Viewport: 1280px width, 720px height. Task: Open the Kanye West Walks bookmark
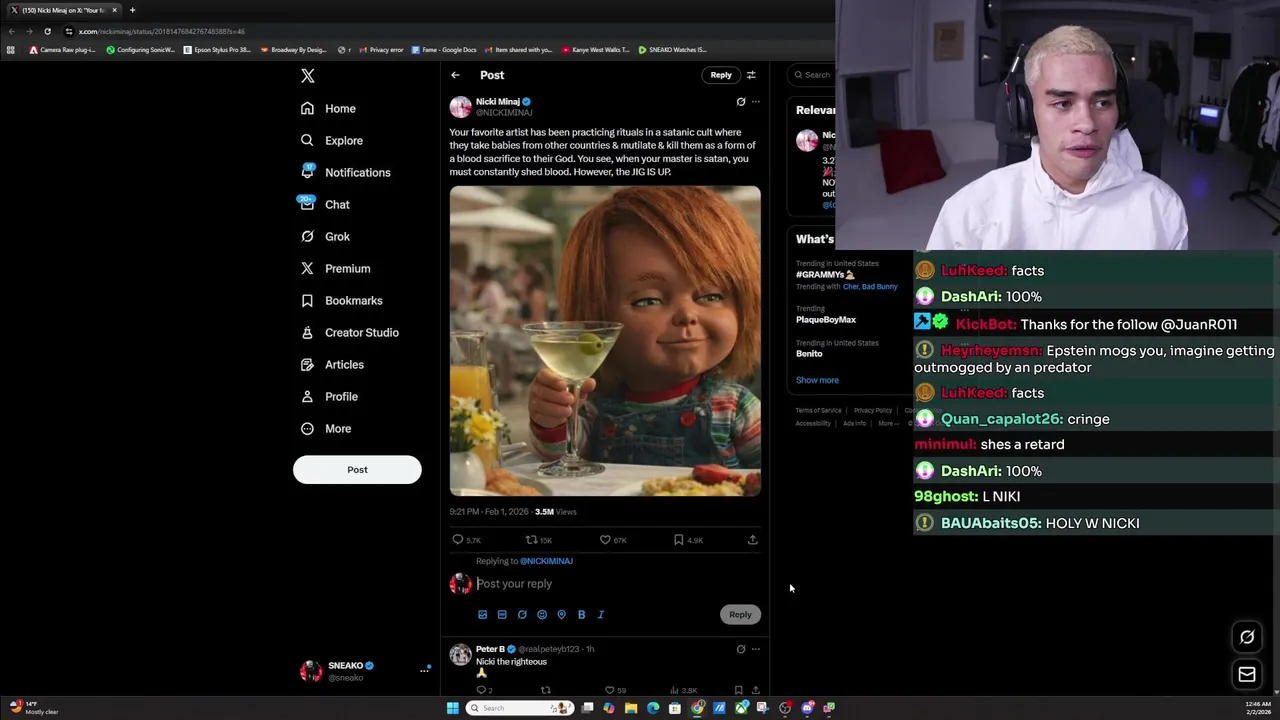click(x=595, y=50)
